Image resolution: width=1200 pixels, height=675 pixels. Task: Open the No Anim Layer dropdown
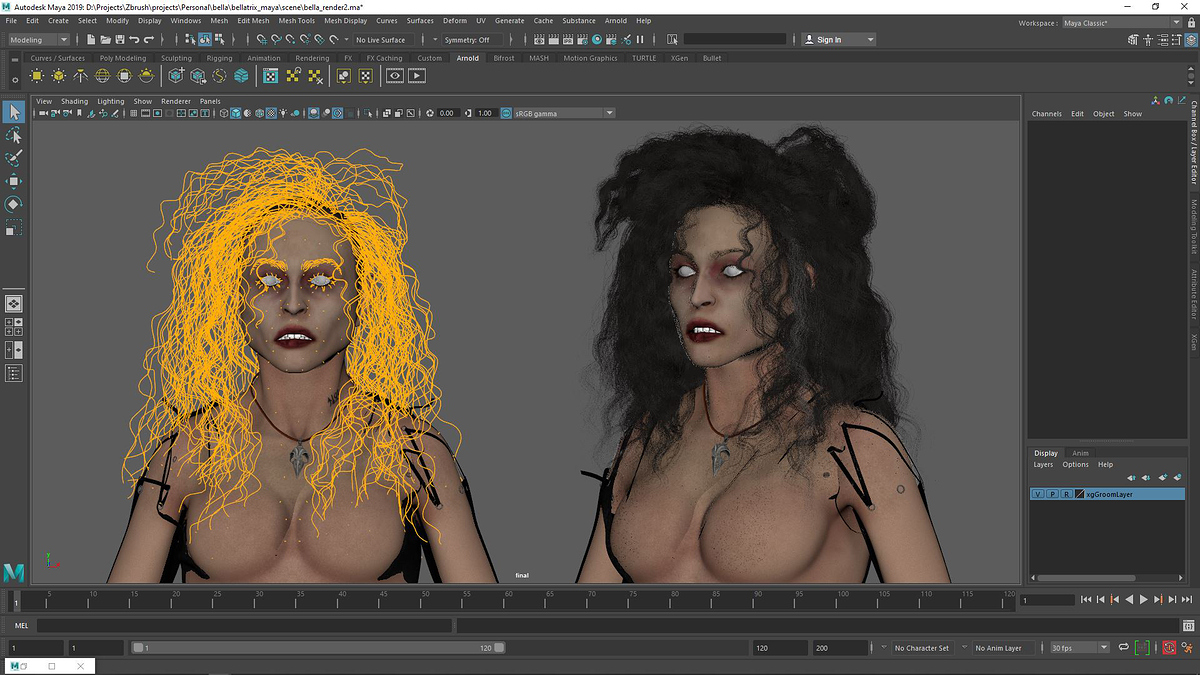(x=1003, y=648)
